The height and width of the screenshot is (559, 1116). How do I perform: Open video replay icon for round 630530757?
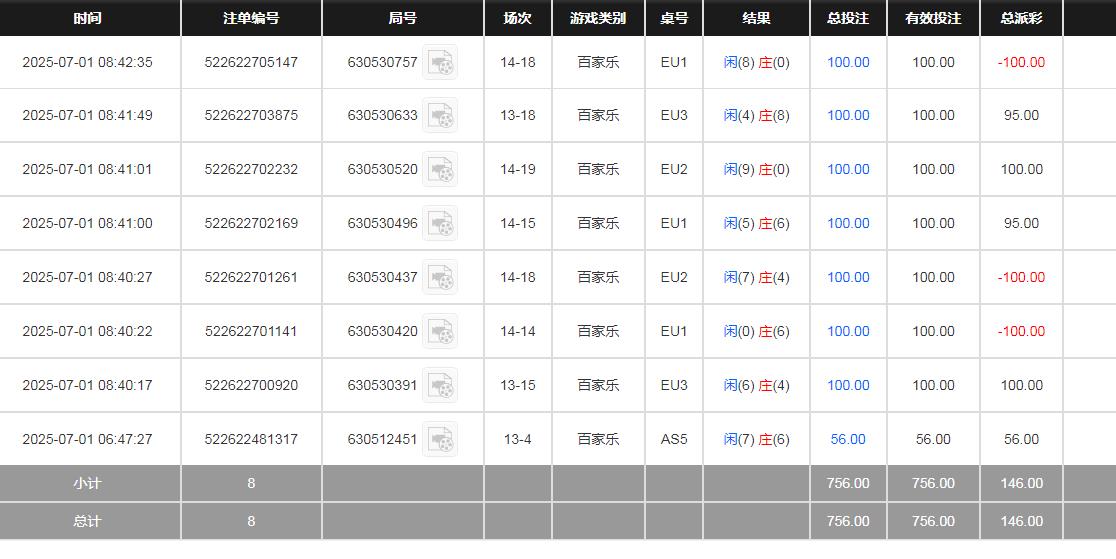[439, 62]
